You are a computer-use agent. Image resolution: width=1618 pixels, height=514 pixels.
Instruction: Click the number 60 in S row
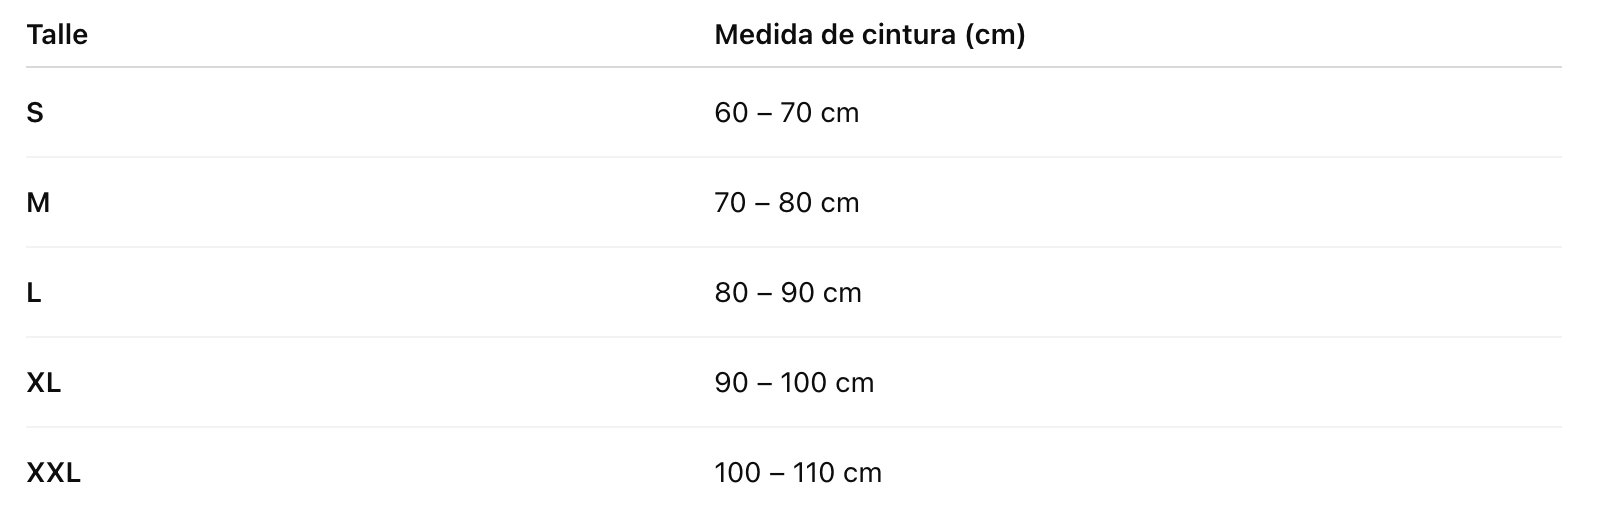pos(731,113)
